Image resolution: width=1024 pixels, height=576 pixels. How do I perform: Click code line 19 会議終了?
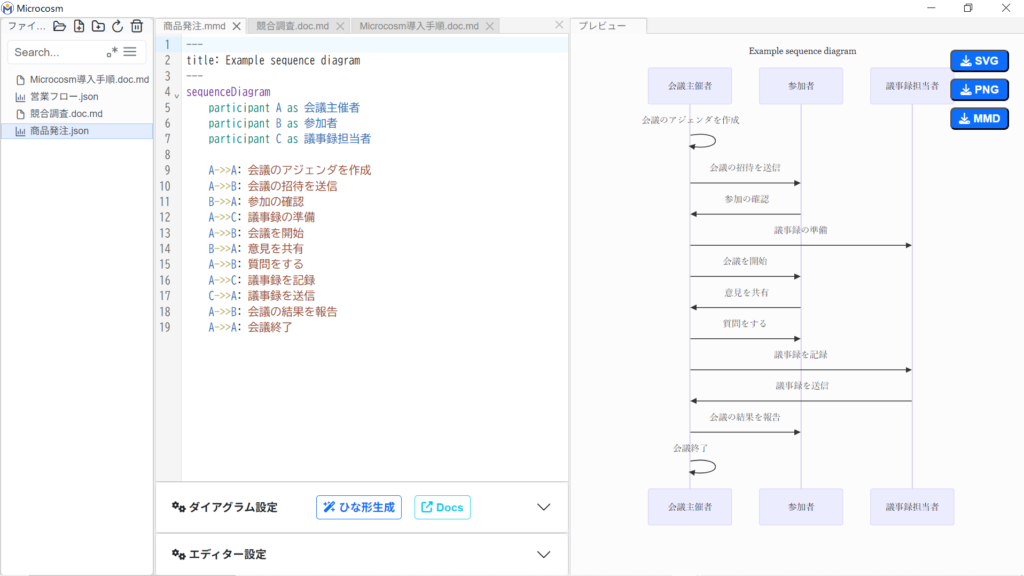250,327
